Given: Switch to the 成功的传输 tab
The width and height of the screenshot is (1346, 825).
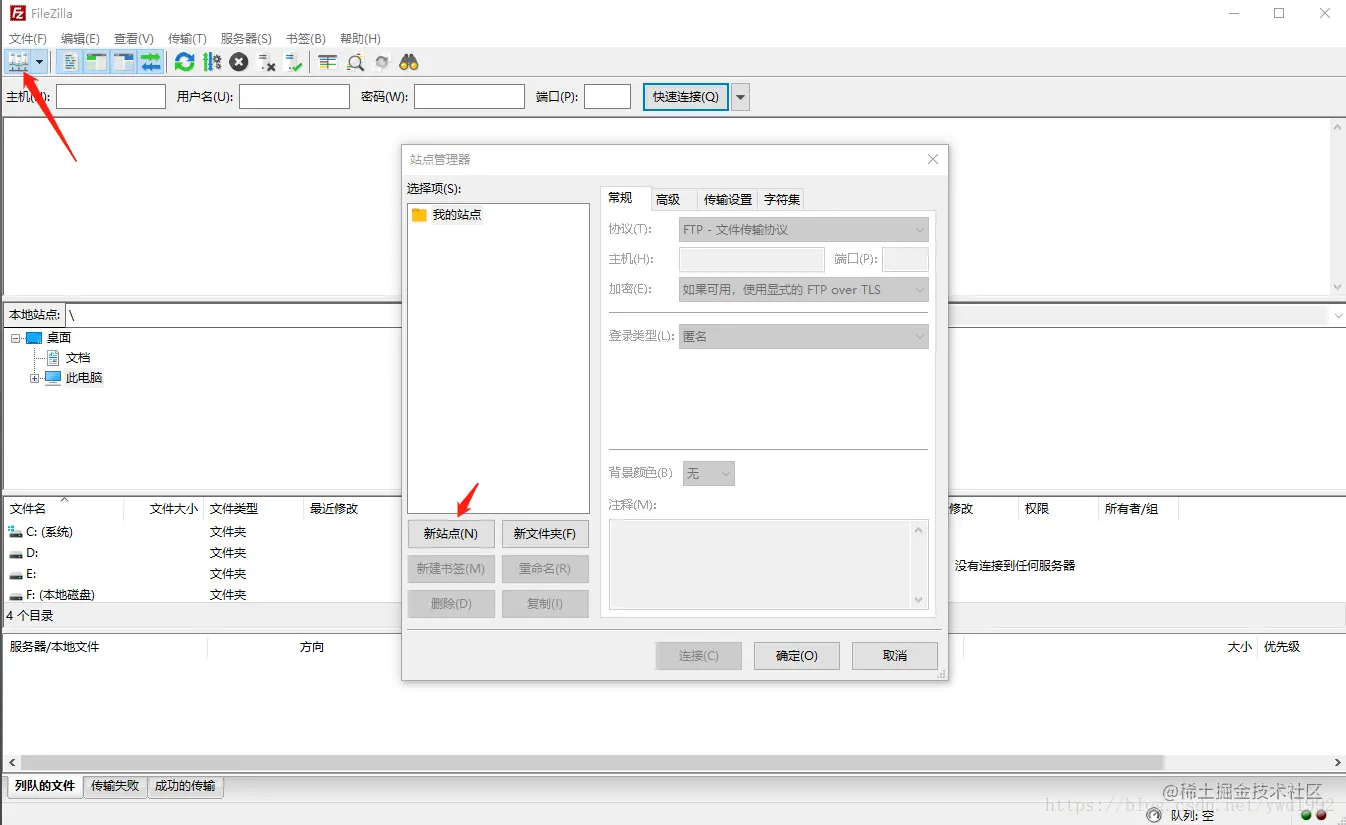Looking at the screenshot, I should [185, 786].
